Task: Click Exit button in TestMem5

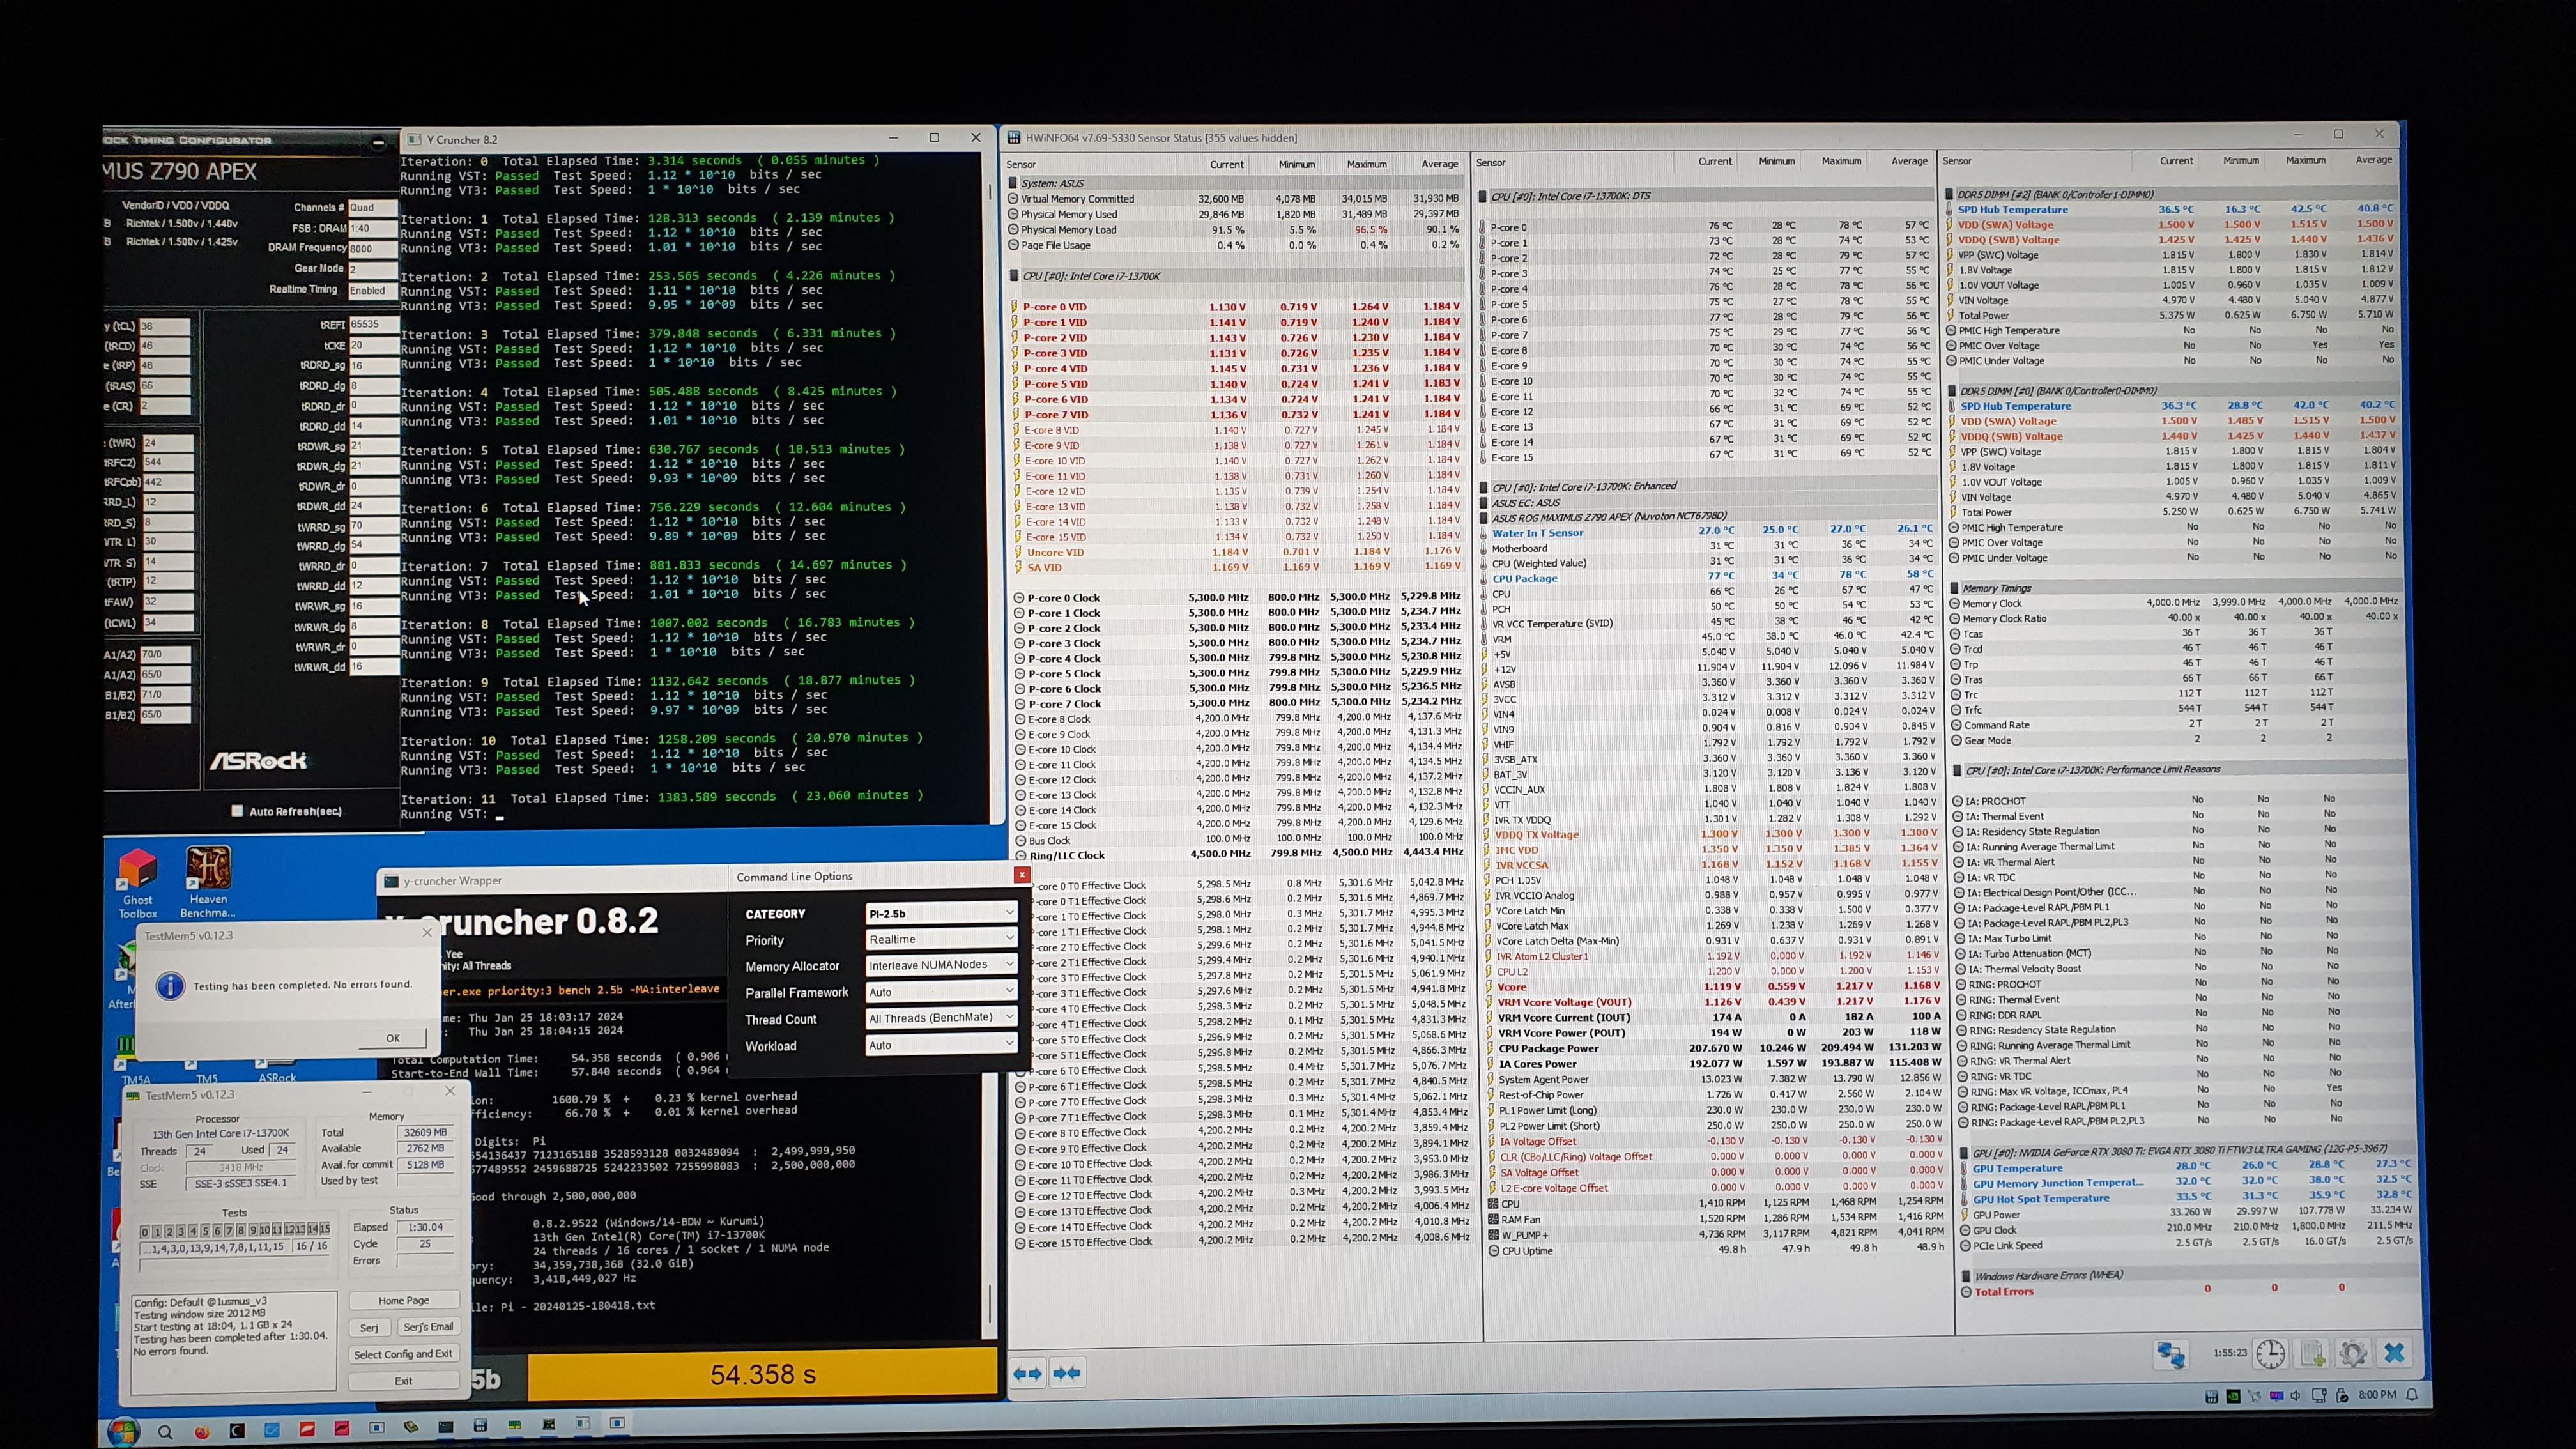Action: [x=403, y=1381]
